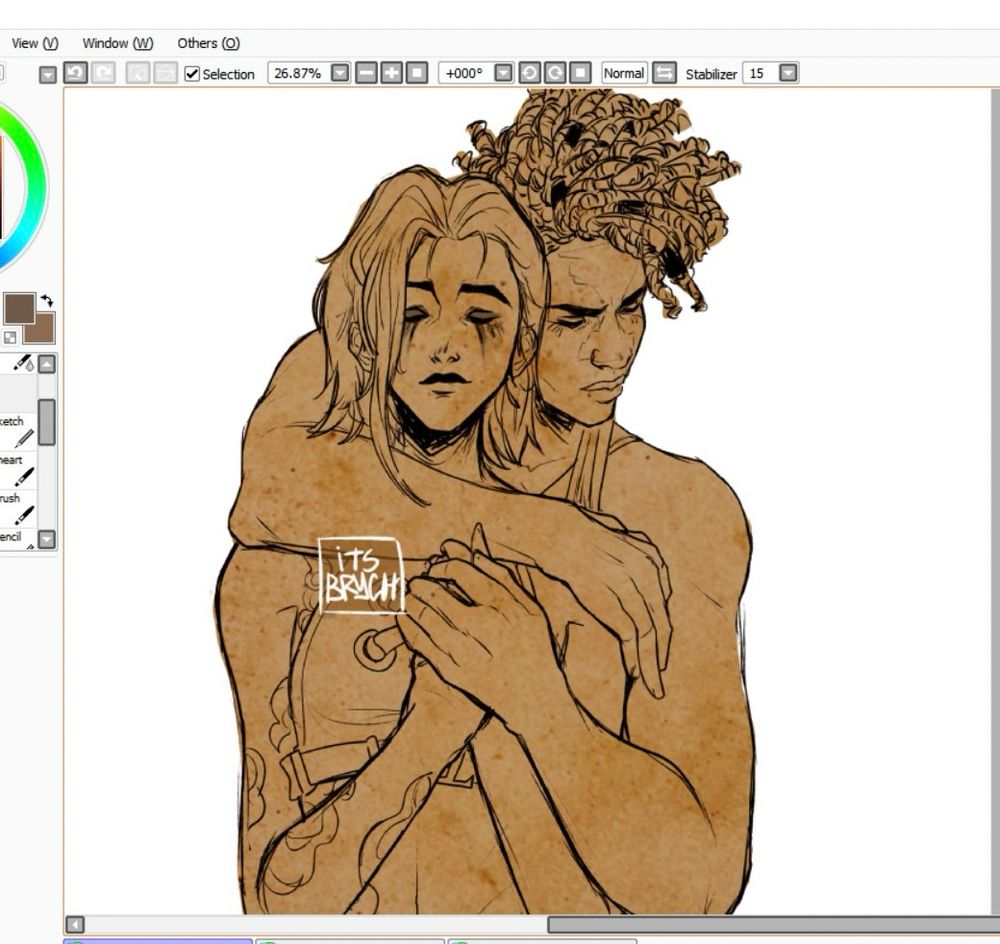
Task: Open the dropdown arrow left of Undo
Action: [48, 75]
